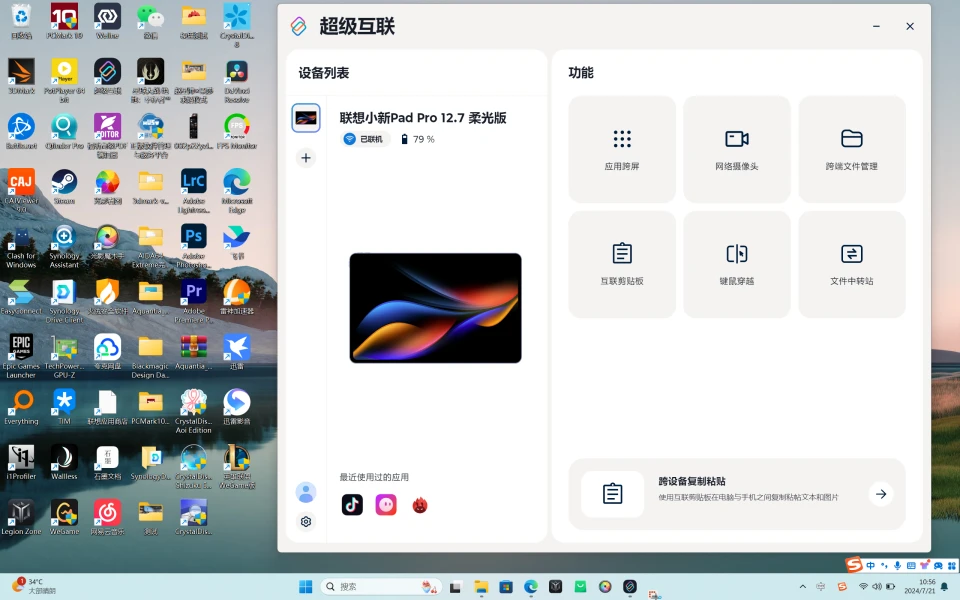Open Synology Assistant desktop shortcut
Viewport: 960px width, 600px height.
pos(64,246)
